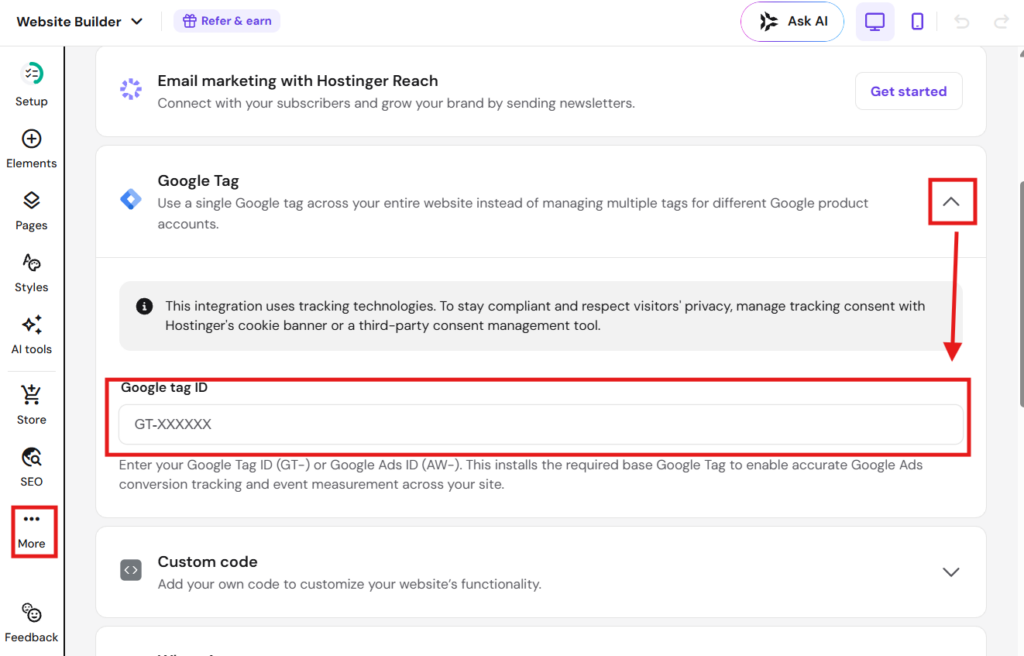This screenshot has width=1024, height=656.
Task: Click the Custom code heading
Action: (207, 561)
